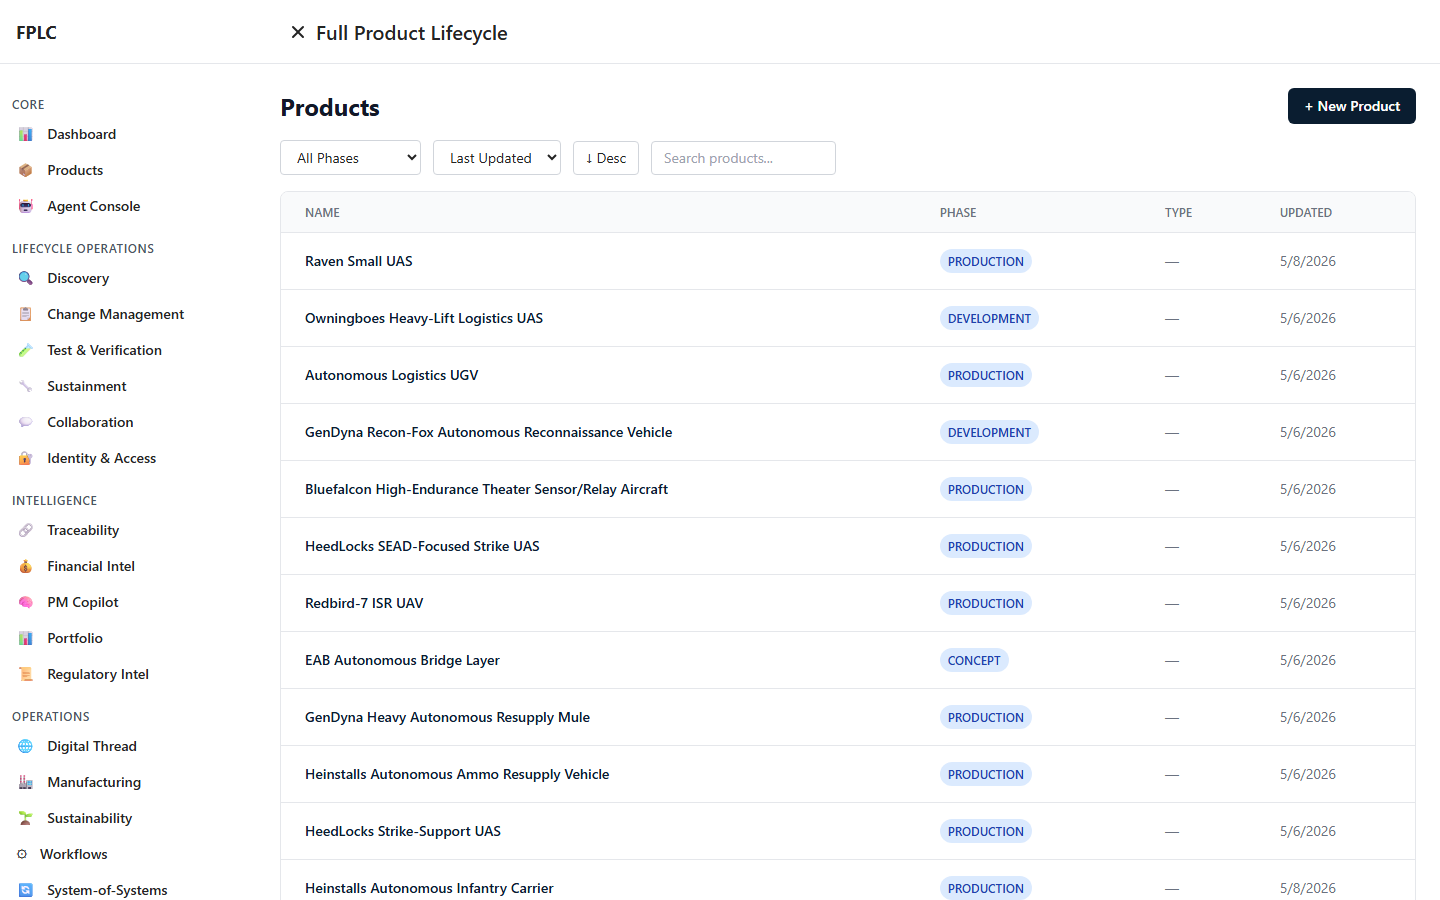Viewport: 1440px width, 900px height.
Task: Click Raven Small UAS date 5/8/2026
Action: pos(1308,261)
